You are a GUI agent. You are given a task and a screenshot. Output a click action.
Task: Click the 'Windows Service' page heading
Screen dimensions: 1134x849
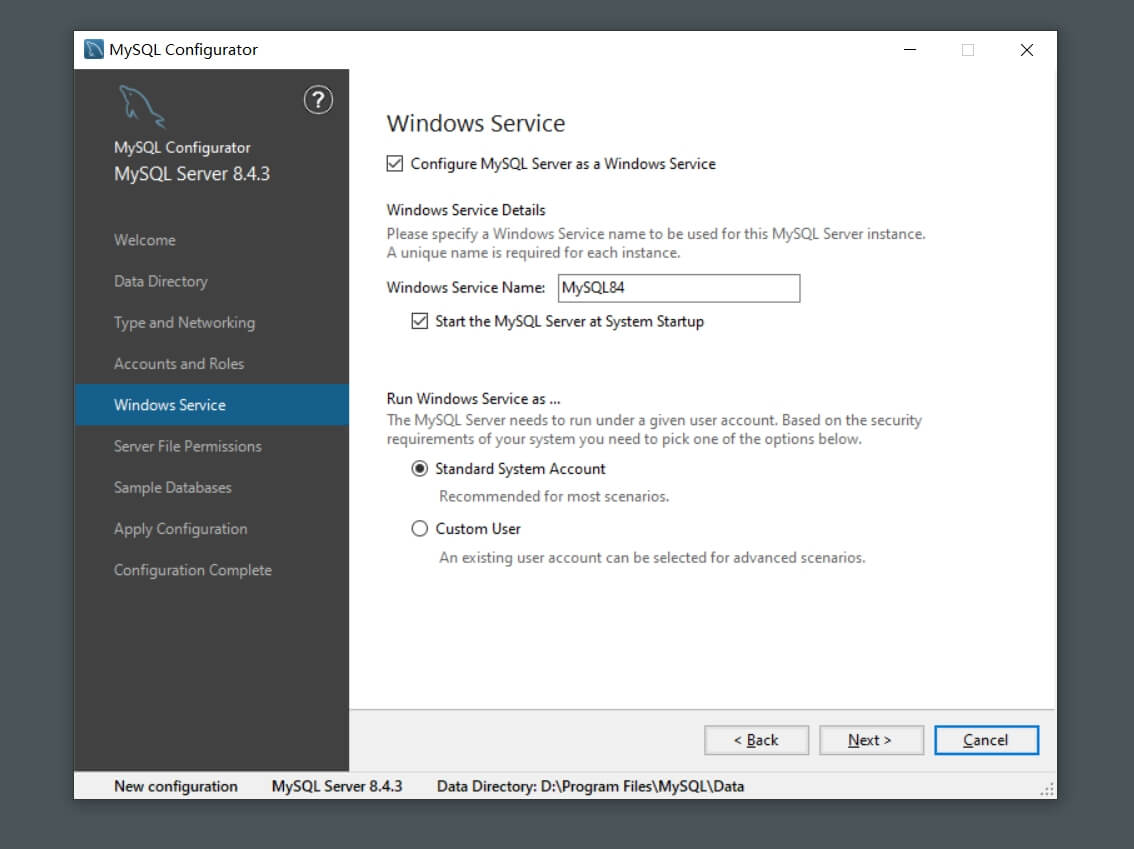click(476, 123)
